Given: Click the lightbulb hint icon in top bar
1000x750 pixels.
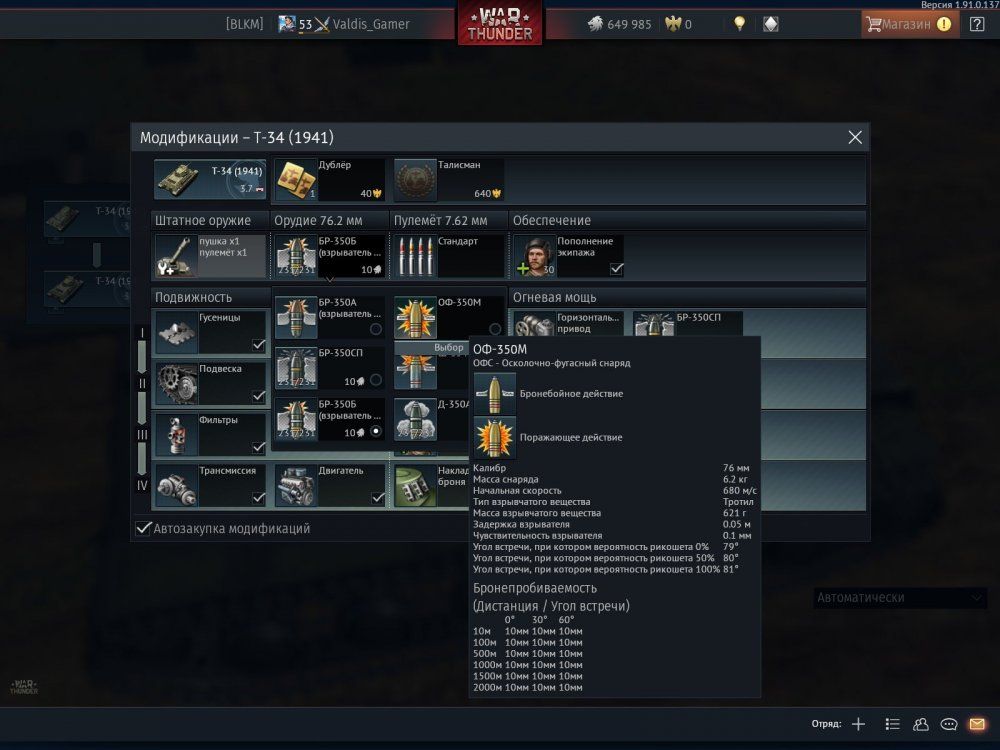Looking at the screenshot, I should point(739,24).
